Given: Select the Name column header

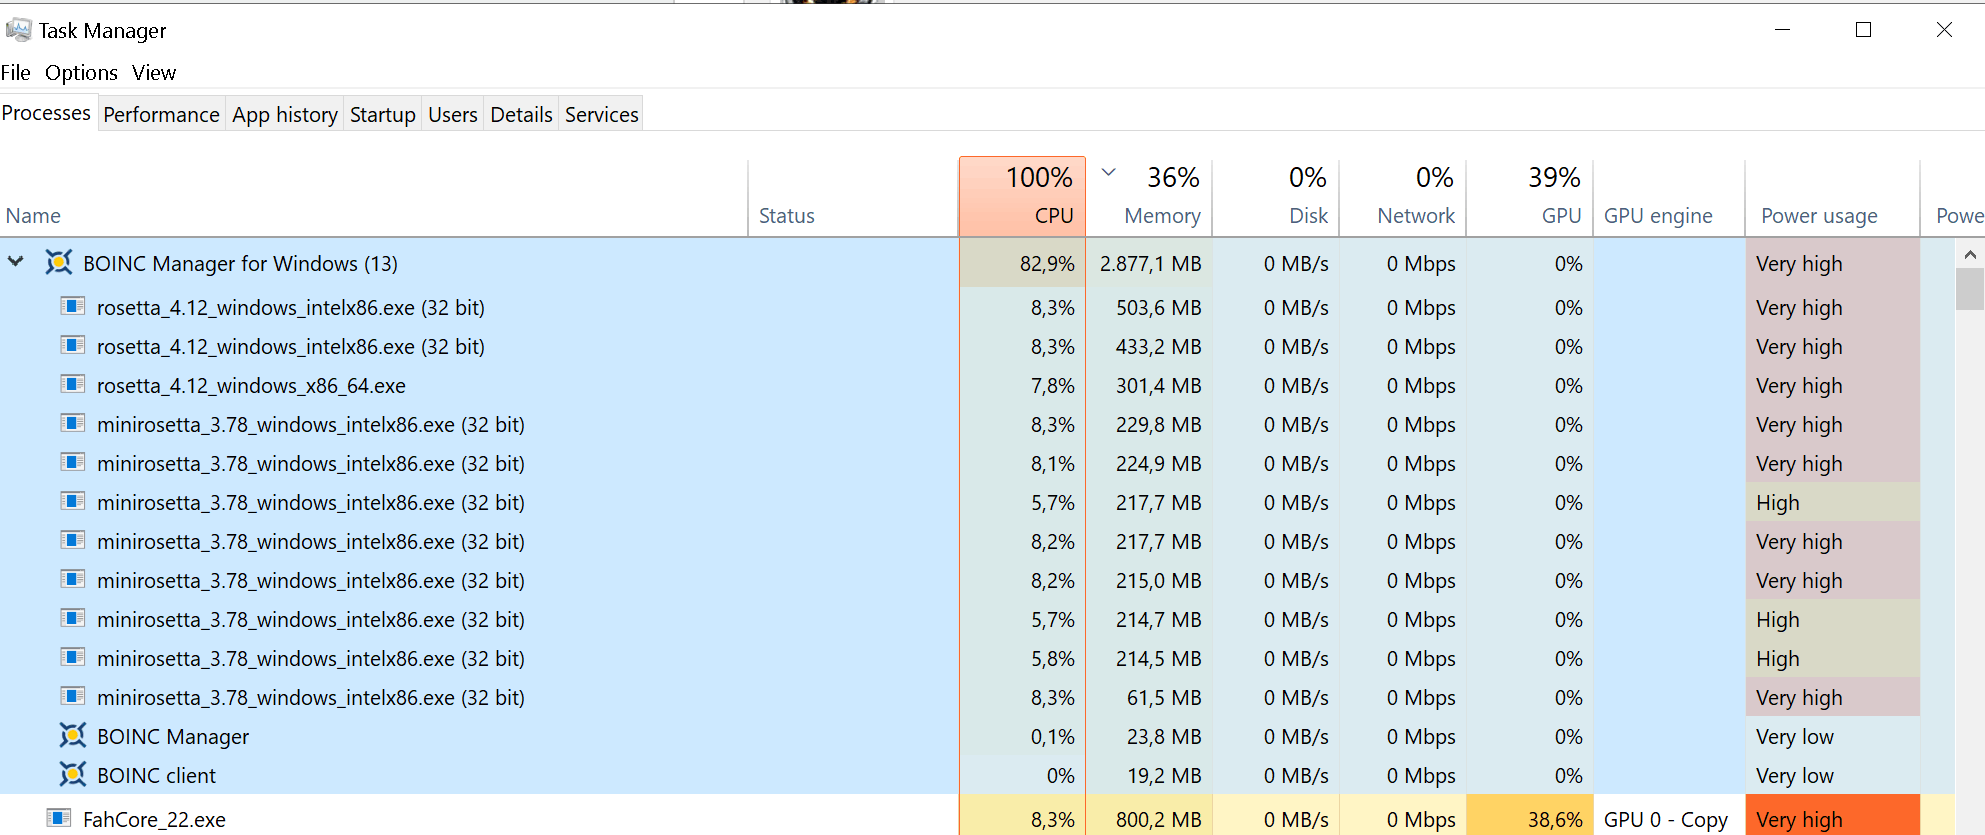Looking at the screenshot, I should coord(33,216).
